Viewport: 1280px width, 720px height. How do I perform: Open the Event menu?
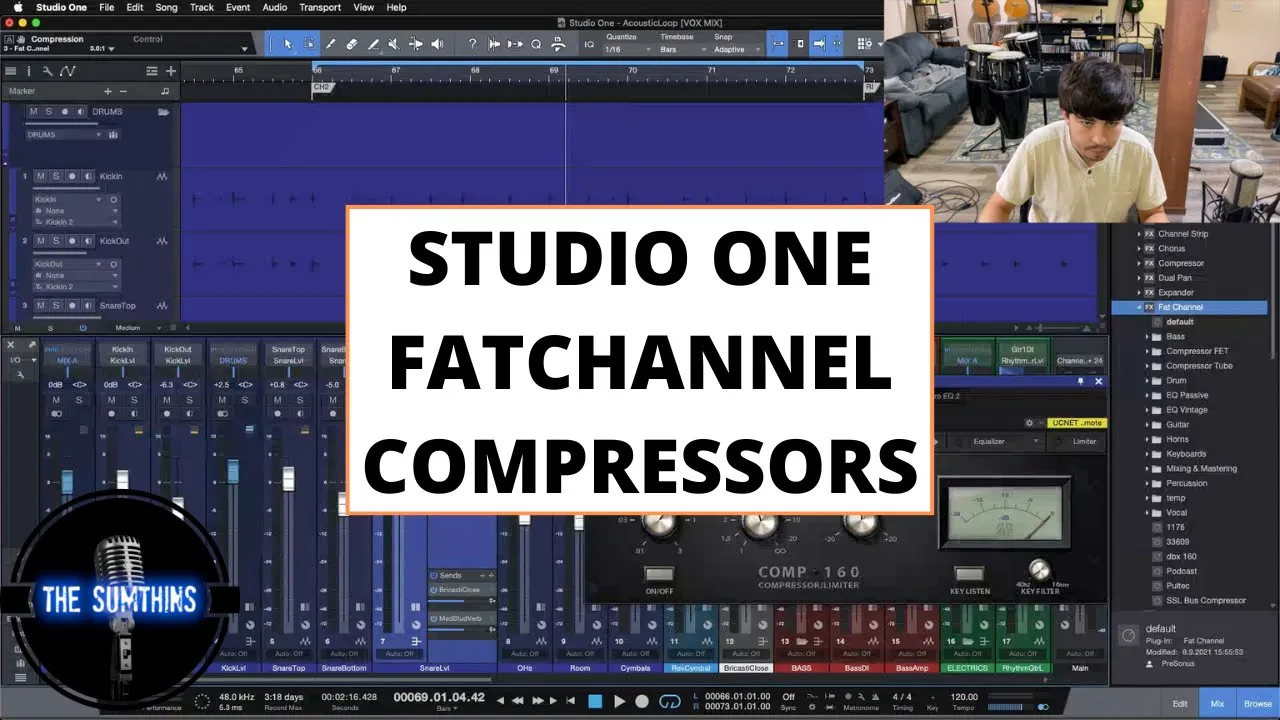tap(238, 7)
